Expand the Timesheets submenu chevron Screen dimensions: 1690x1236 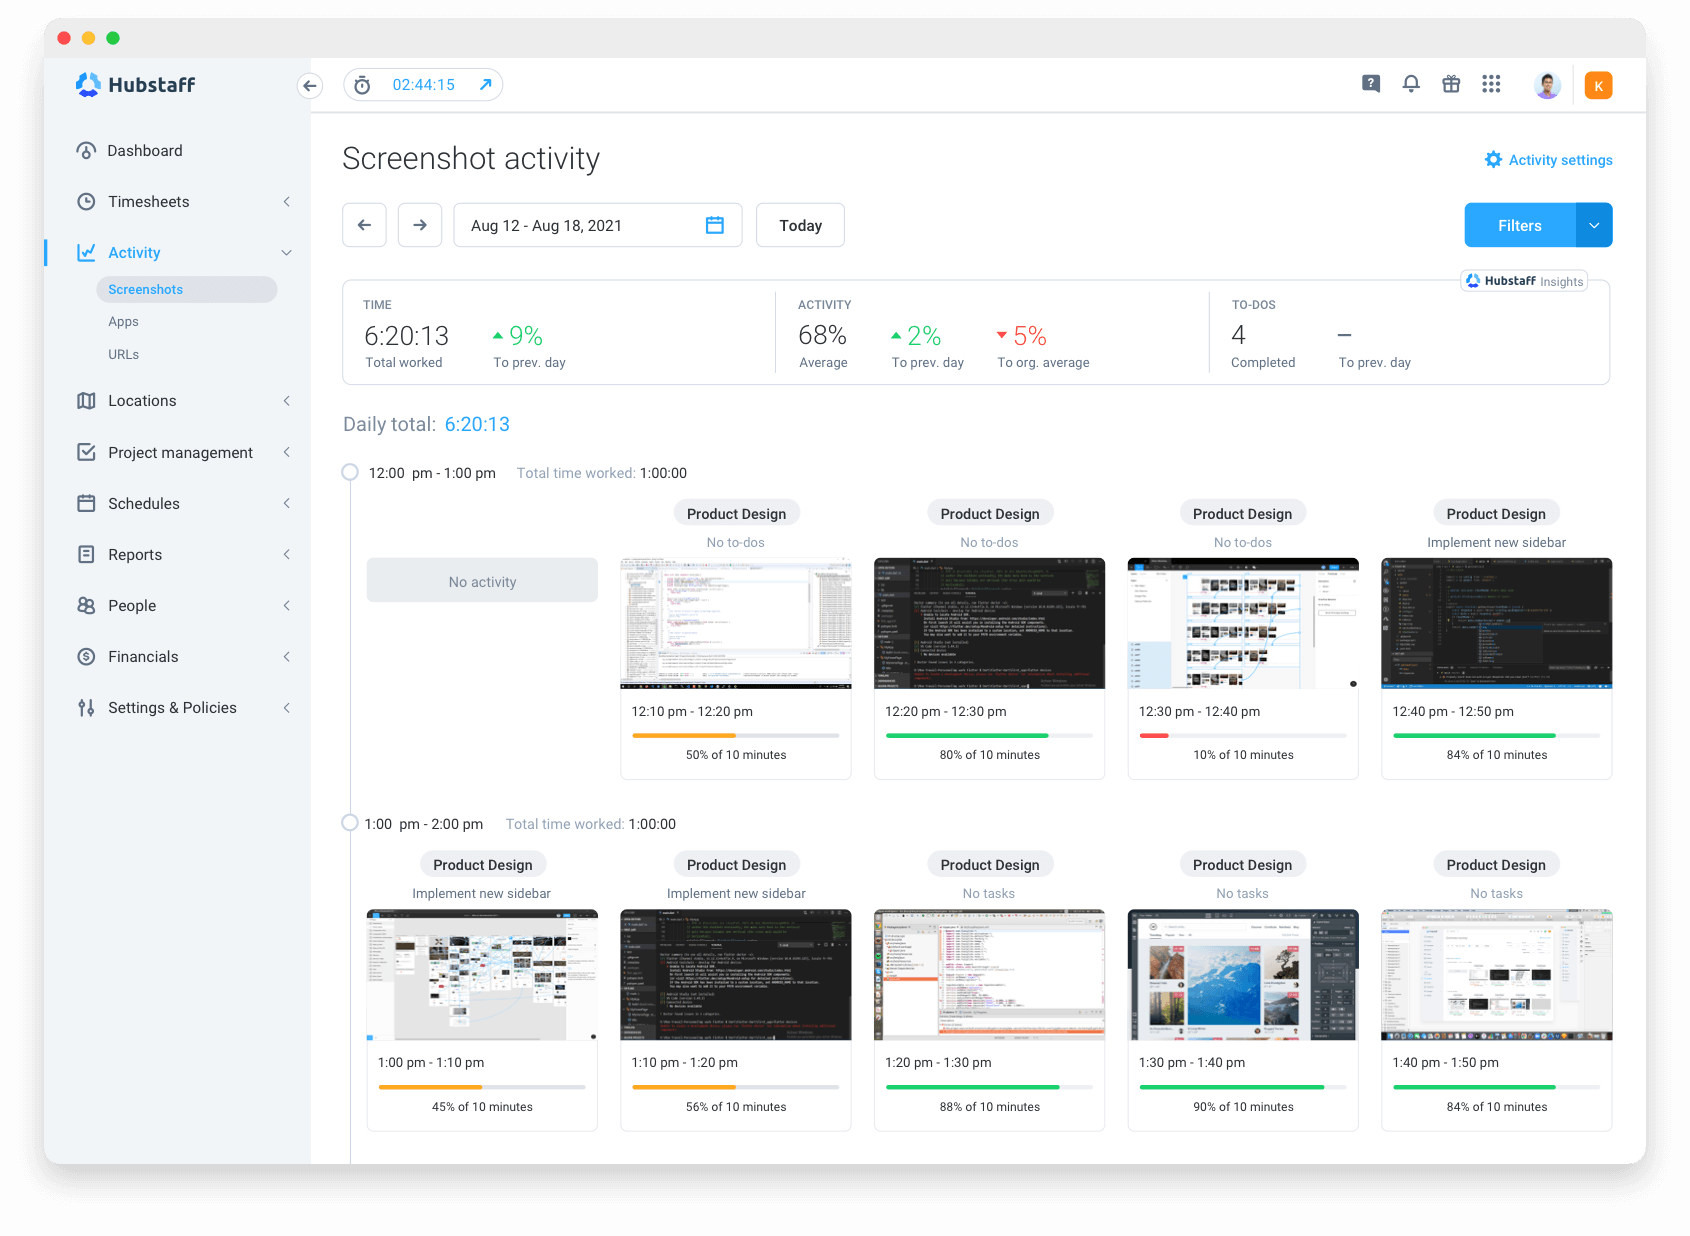pyautogui.click(x=287, y=202)
